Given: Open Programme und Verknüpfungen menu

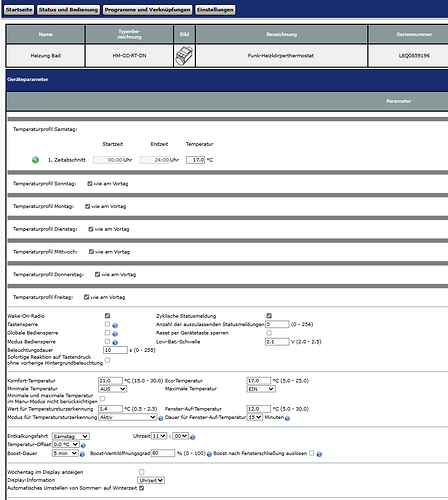Looking at the screenshot, I should pyautogui.click(x=147, y=10).
